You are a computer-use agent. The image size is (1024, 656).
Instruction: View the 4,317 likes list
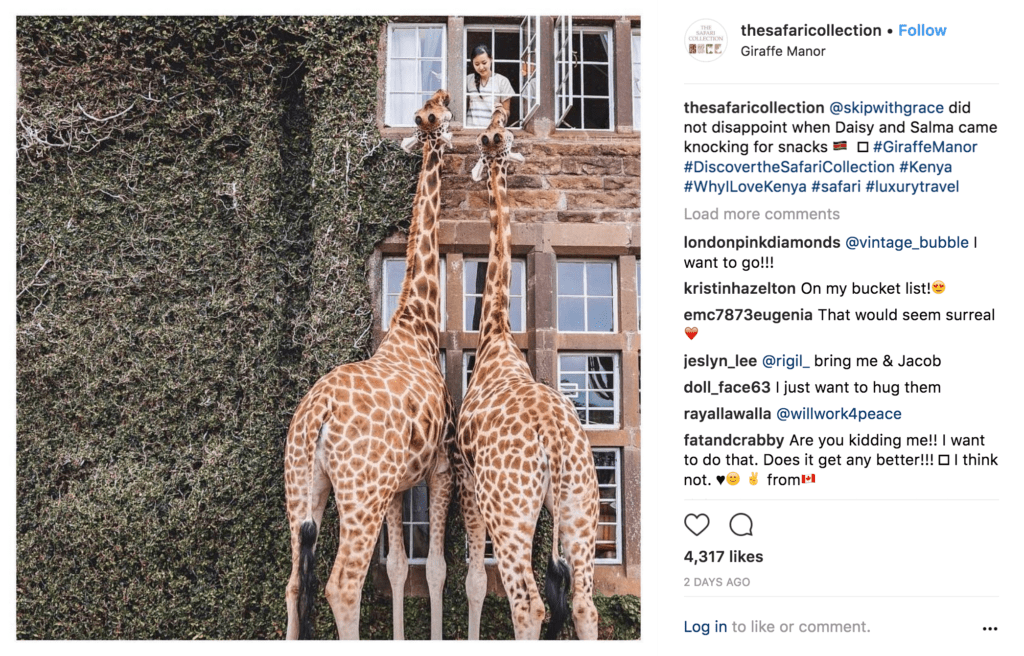pyautogui.click(x=723, y=557)
